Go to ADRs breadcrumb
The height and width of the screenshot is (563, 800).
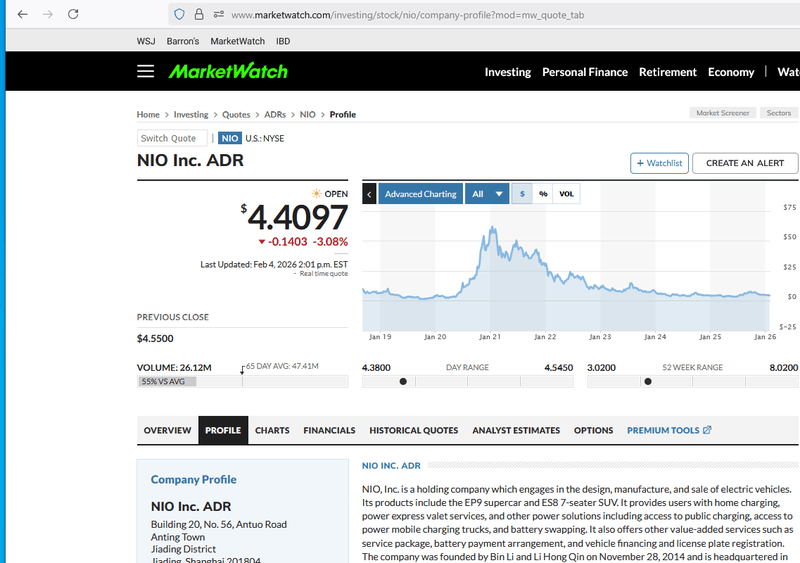pyautogui.click(x=275, y=114)
